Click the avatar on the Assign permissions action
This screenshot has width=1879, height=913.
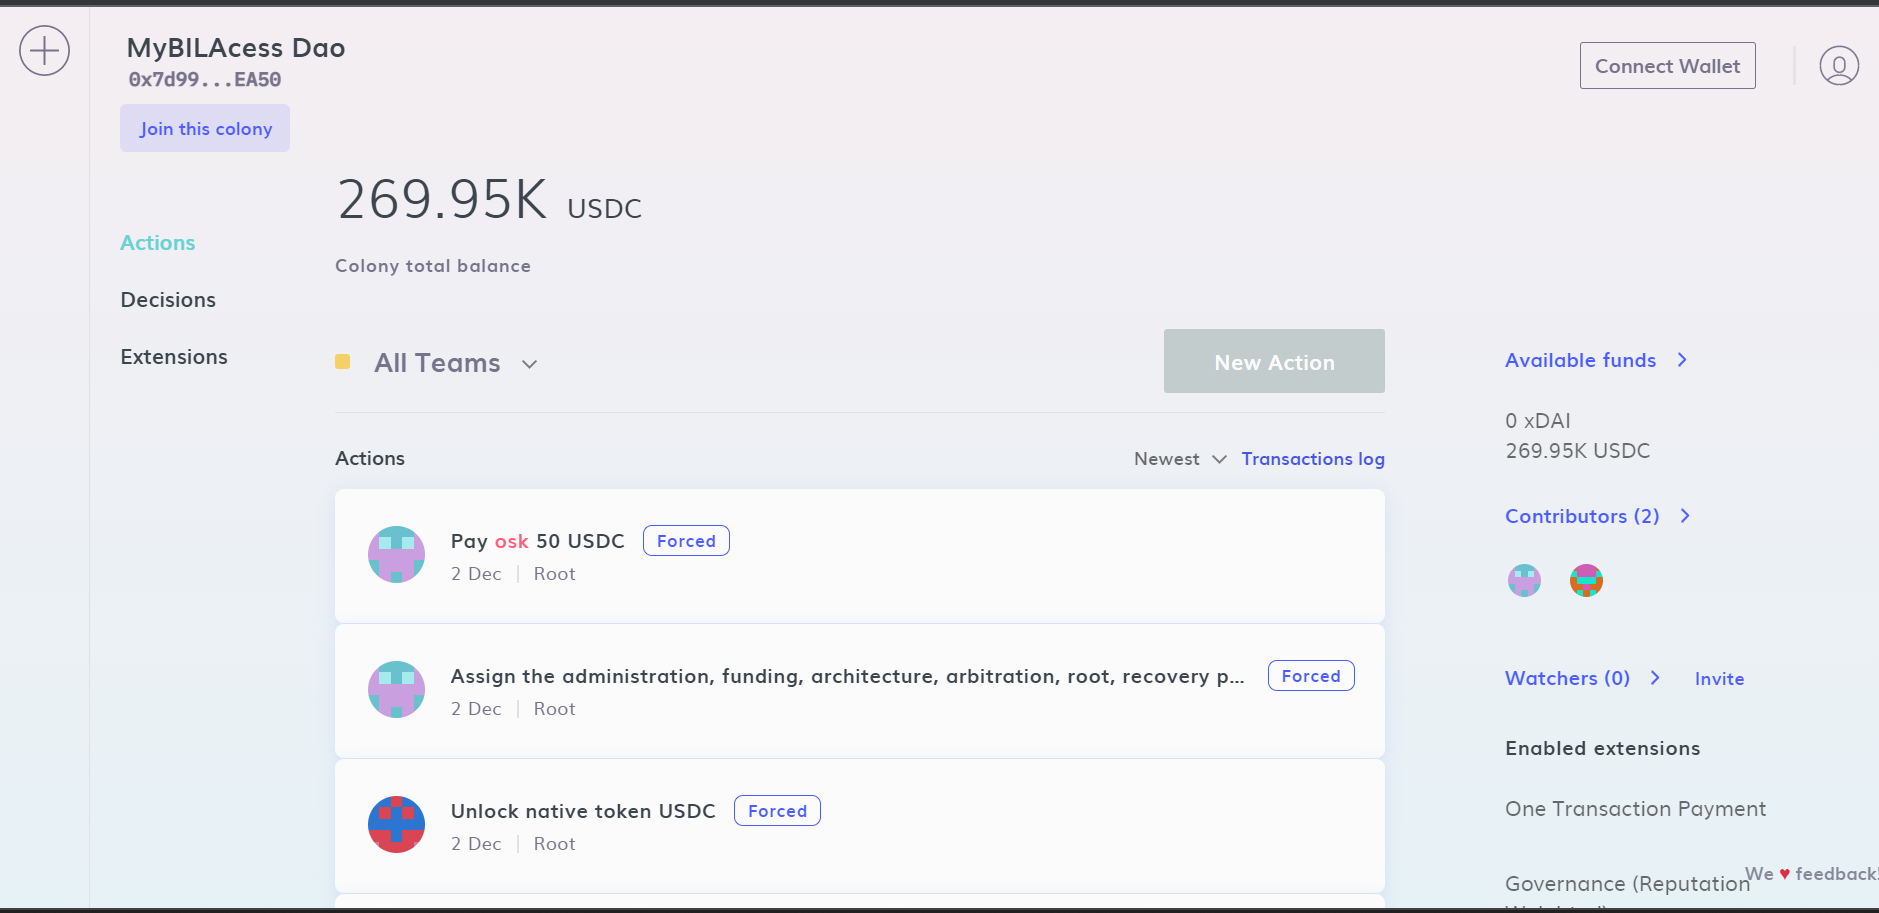pyautogui.click(x=396, y=689)
